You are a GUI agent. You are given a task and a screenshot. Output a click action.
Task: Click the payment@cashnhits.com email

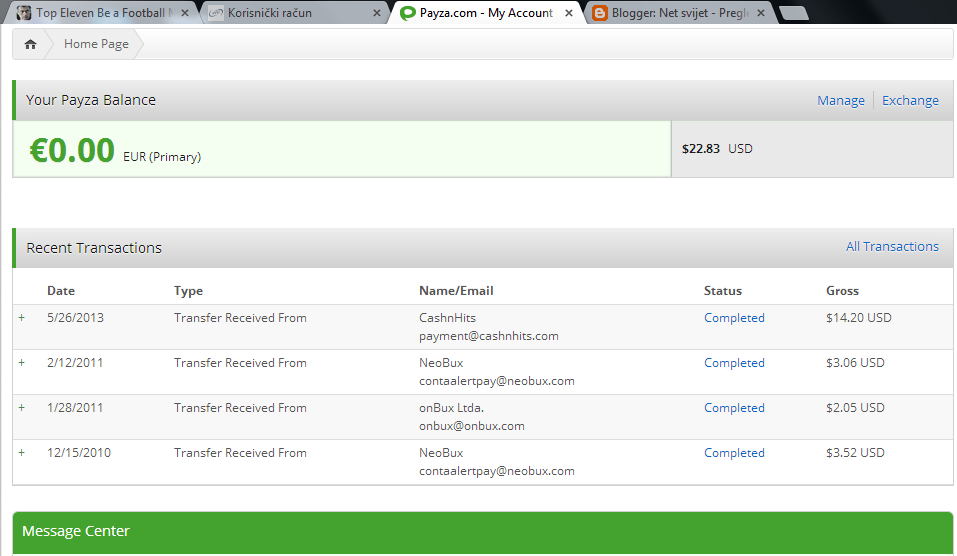pos(488,336)
